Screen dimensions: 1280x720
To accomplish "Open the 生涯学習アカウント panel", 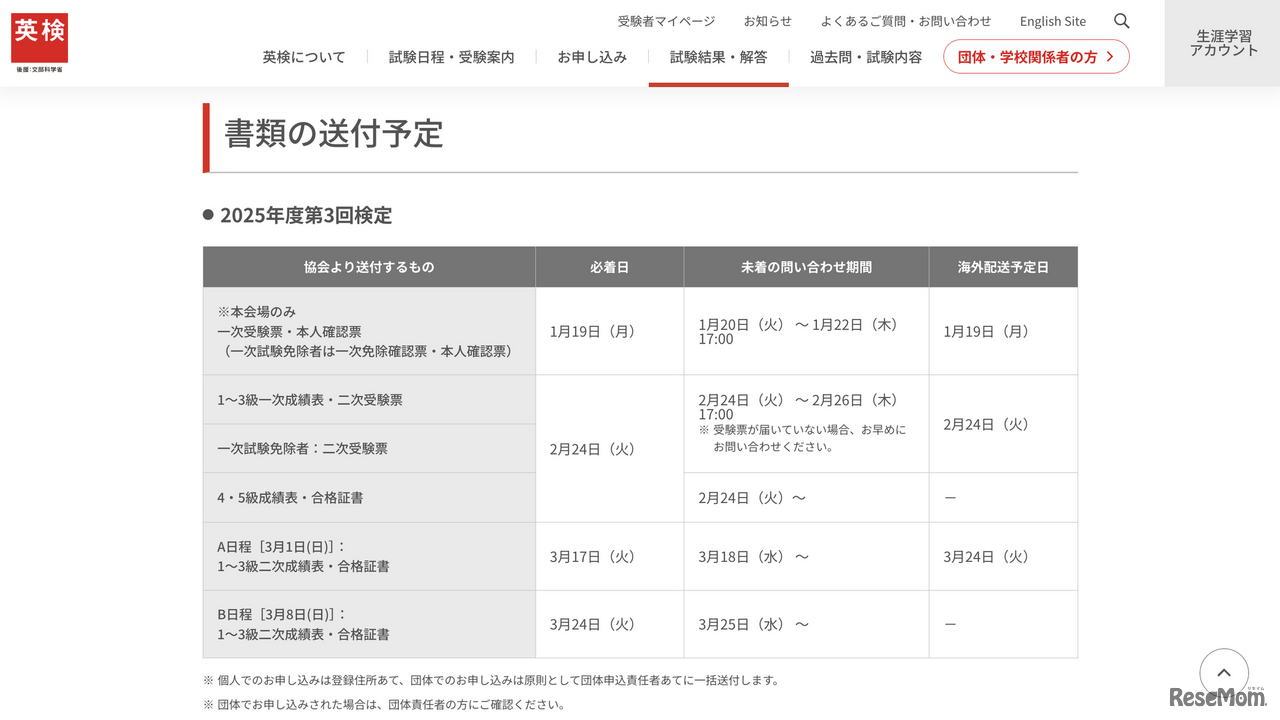I will 1222,43.
